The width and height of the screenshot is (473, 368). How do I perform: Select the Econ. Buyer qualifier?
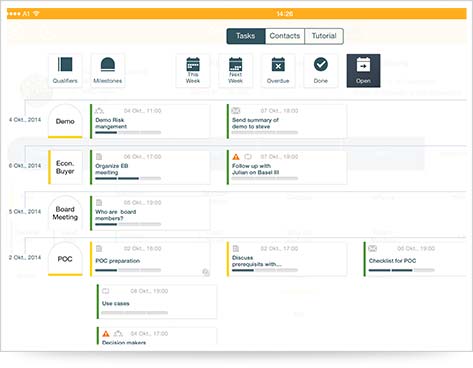(65, 167)
